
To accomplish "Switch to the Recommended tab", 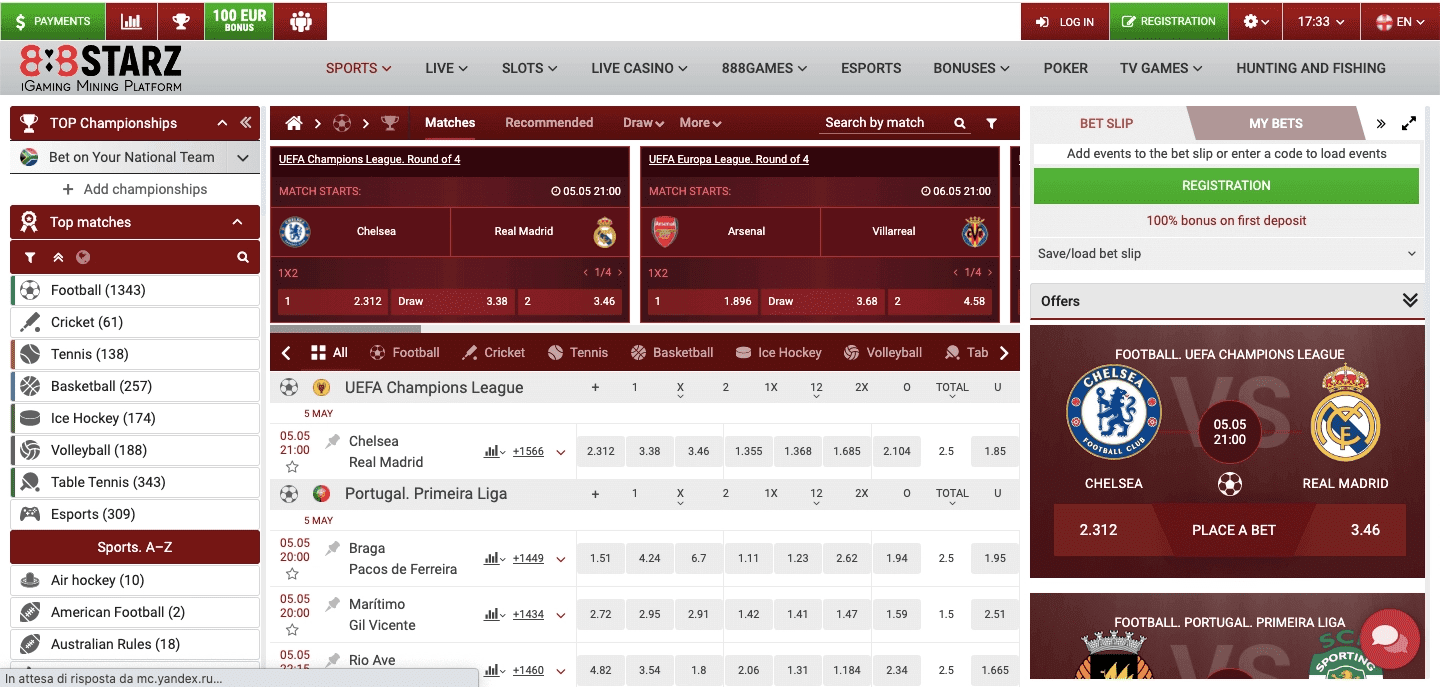I will point(549,123).
